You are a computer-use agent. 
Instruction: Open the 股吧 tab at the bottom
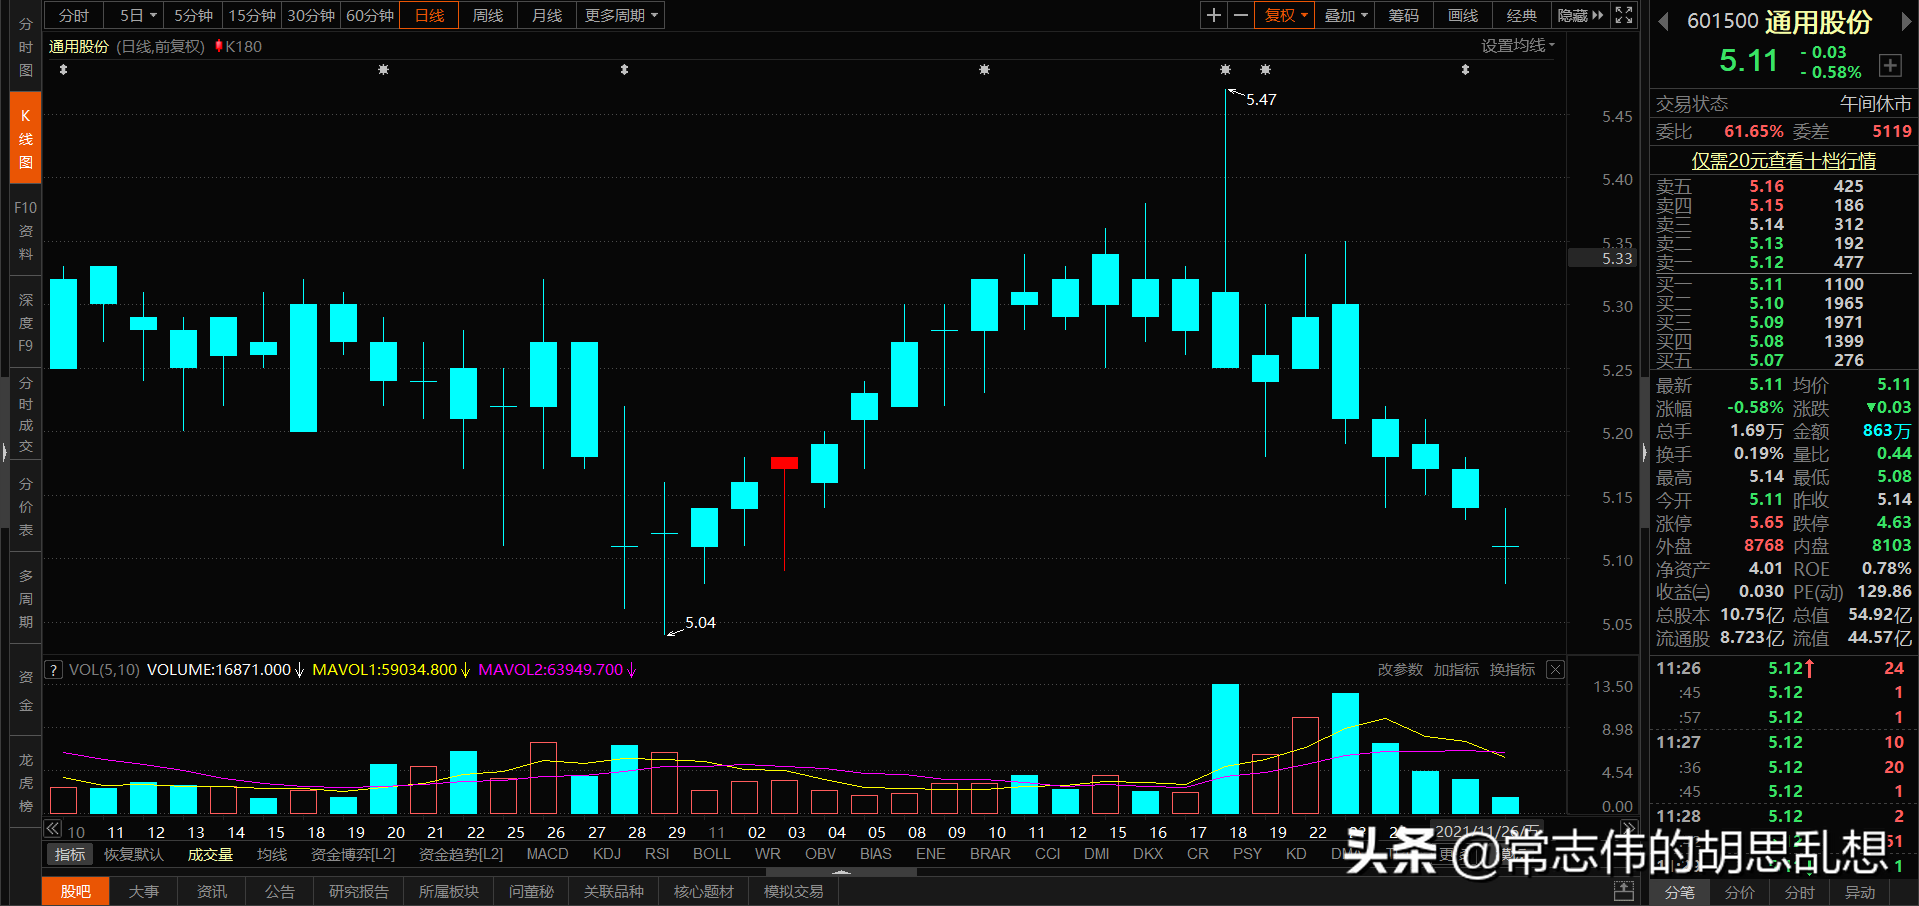pos(74,890)
